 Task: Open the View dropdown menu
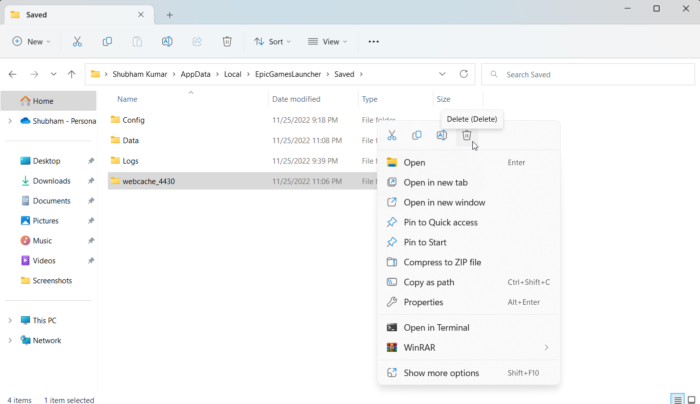pyautogui.click(x=327, y=42)
